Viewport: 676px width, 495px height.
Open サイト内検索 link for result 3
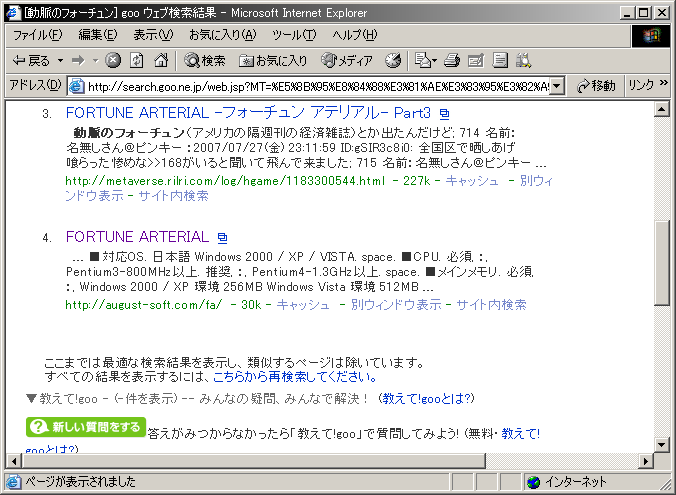tap(173, 196)
